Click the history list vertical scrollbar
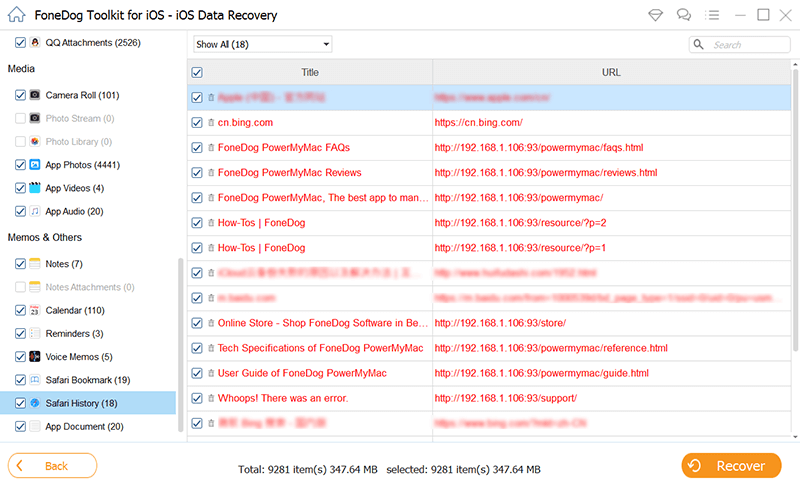This screenshot has width=800, height=489. (795, 209)
